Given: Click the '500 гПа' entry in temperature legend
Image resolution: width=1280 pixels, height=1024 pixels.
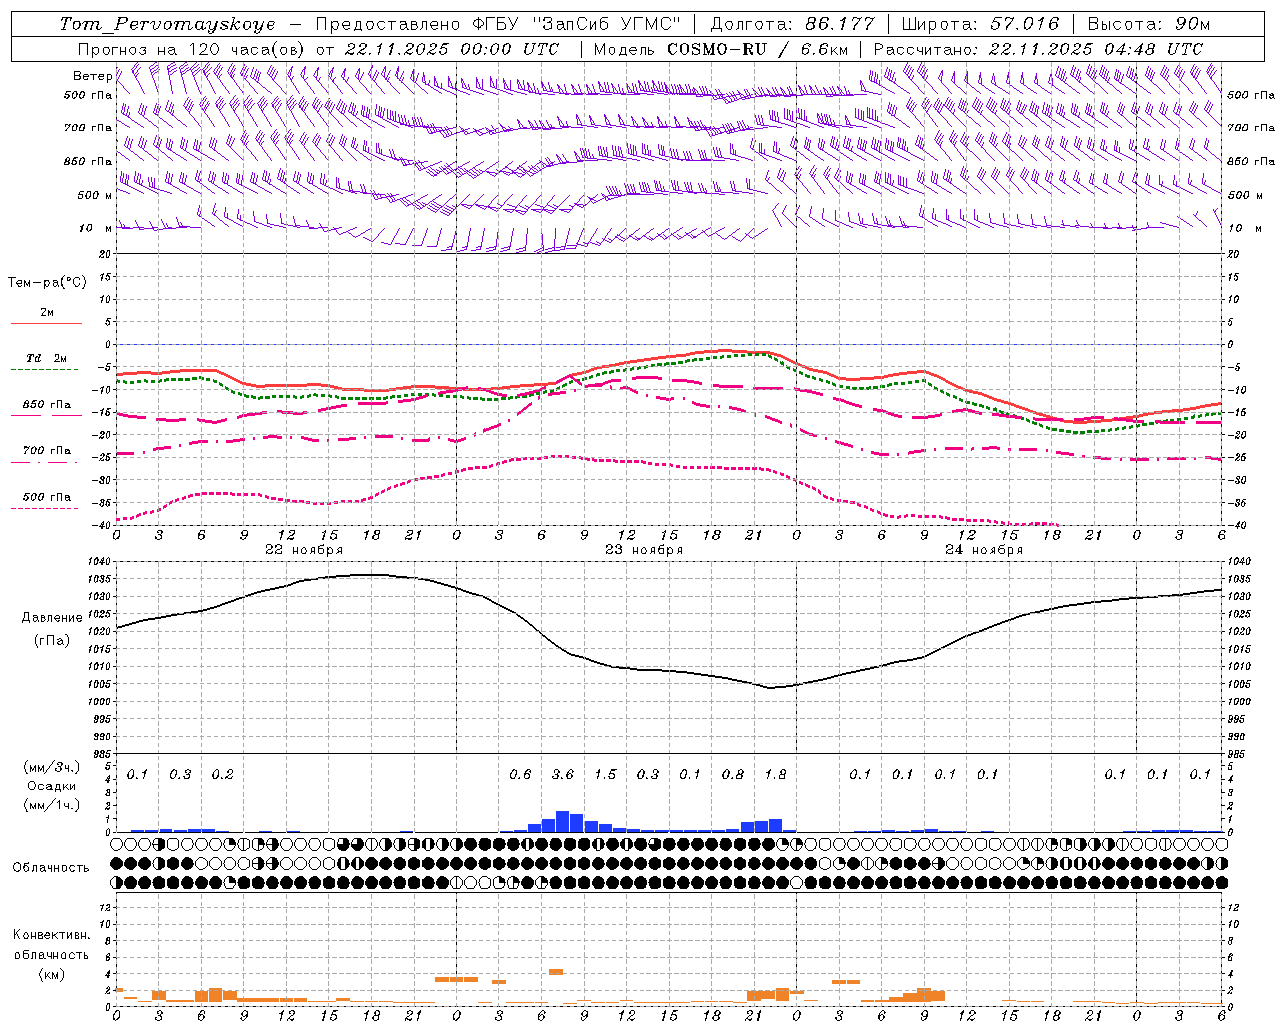Looking at the screenshot, I should click(x=47, y=497).
